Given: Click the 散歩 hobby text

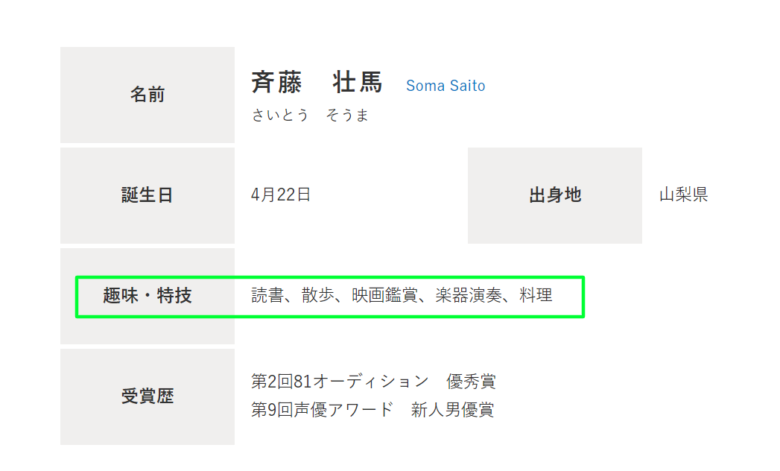Looking at the screenshot, I should (317, 295).
